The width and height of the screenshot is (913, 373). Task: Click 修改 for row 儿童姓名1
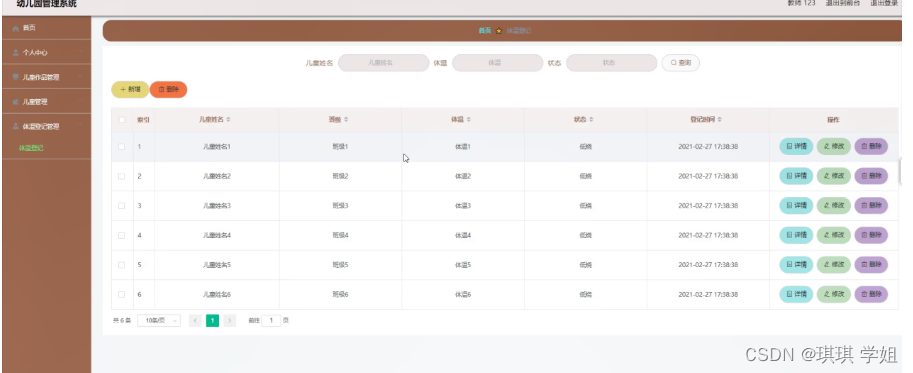point(834,147)
